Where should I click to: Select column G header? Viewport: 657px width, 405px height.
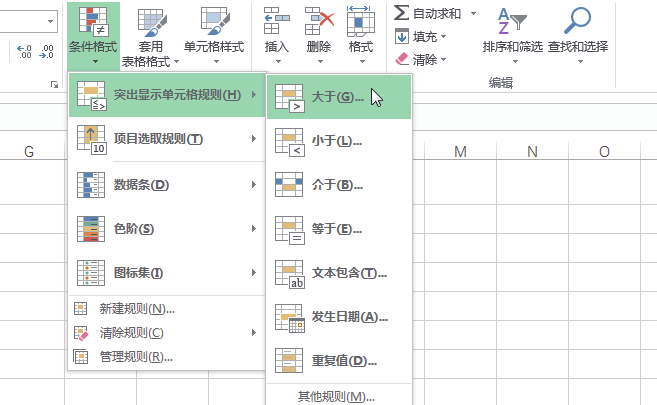coord(29,151)
